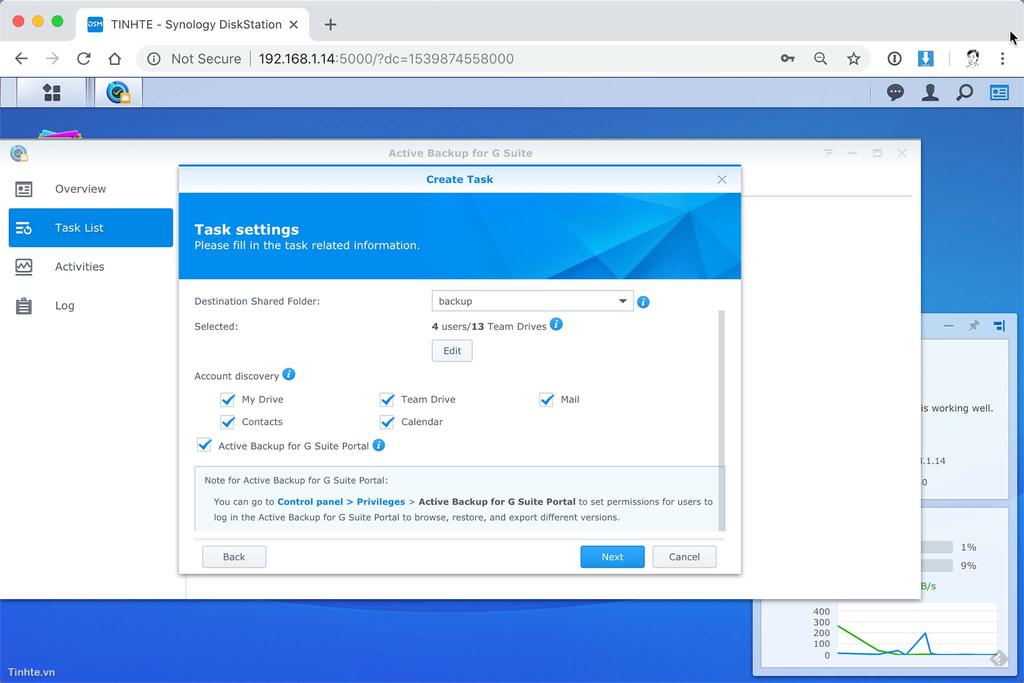The width and height of the screenshot is (1024, 683).
Task: Open the DSM user options icon
Action: pyautogui.click(x=930, y=93)
